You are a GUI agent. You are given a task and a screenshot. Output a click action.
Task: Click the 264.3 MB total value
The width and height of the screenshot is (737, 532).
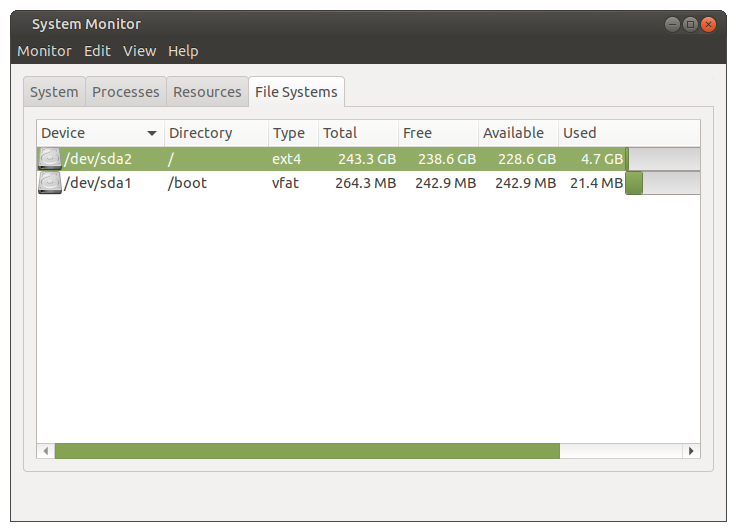point(366,183)
